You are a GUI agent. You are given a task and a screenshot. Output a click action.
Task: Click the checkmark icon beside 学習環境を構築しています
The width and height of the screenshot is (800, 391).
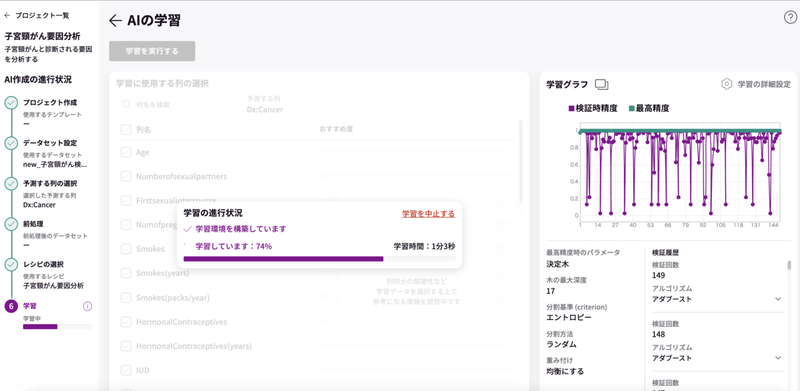pos(187,229)
